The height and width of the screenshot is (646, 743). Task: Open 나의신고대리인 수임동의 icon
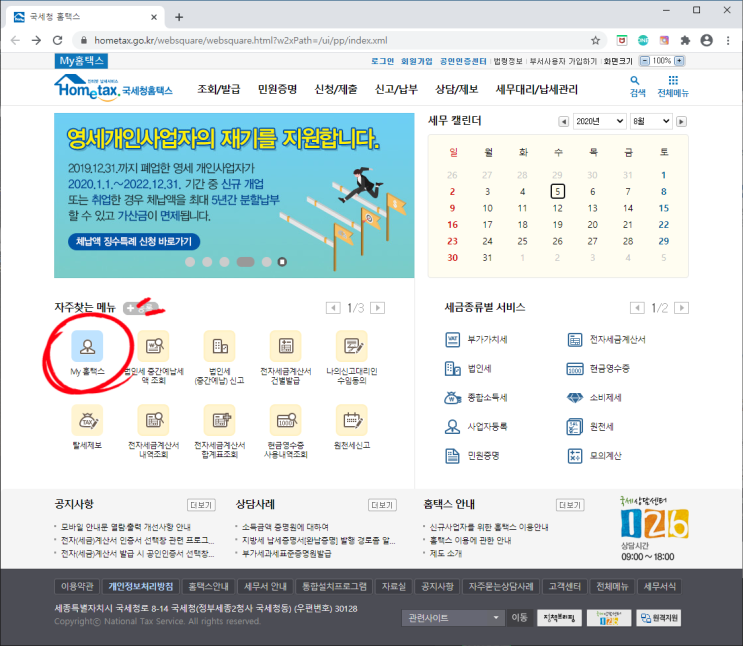tap(352, 346)
